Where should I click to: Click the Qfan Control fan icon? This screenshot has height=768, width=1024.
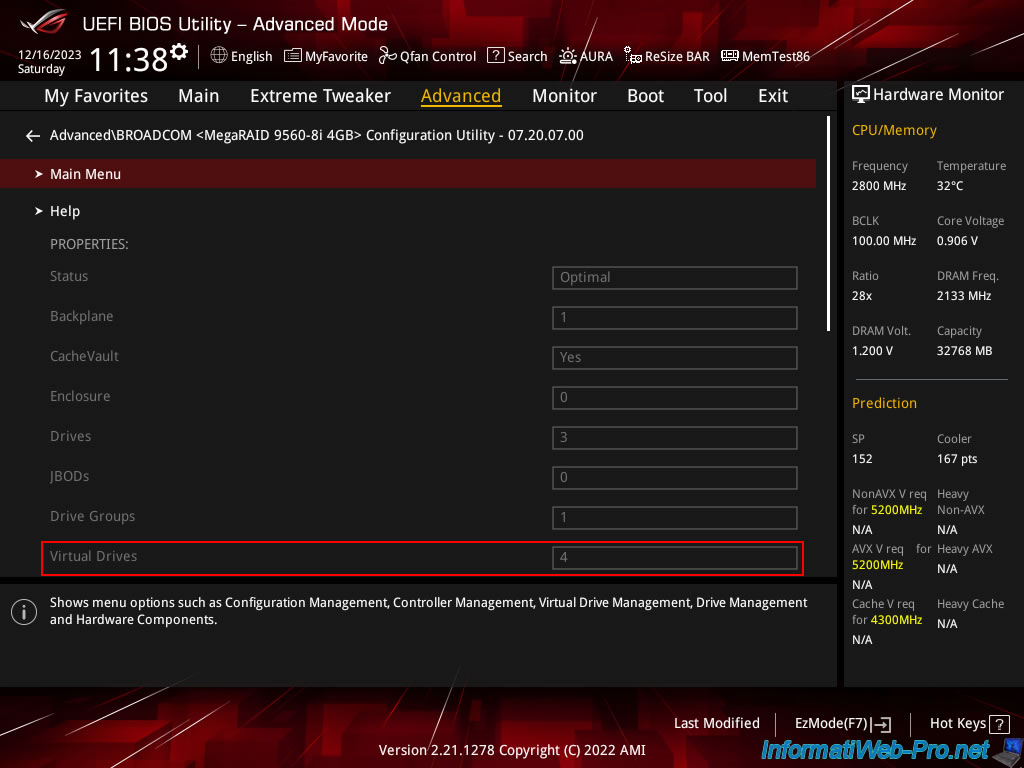click(x=388, y=56)
